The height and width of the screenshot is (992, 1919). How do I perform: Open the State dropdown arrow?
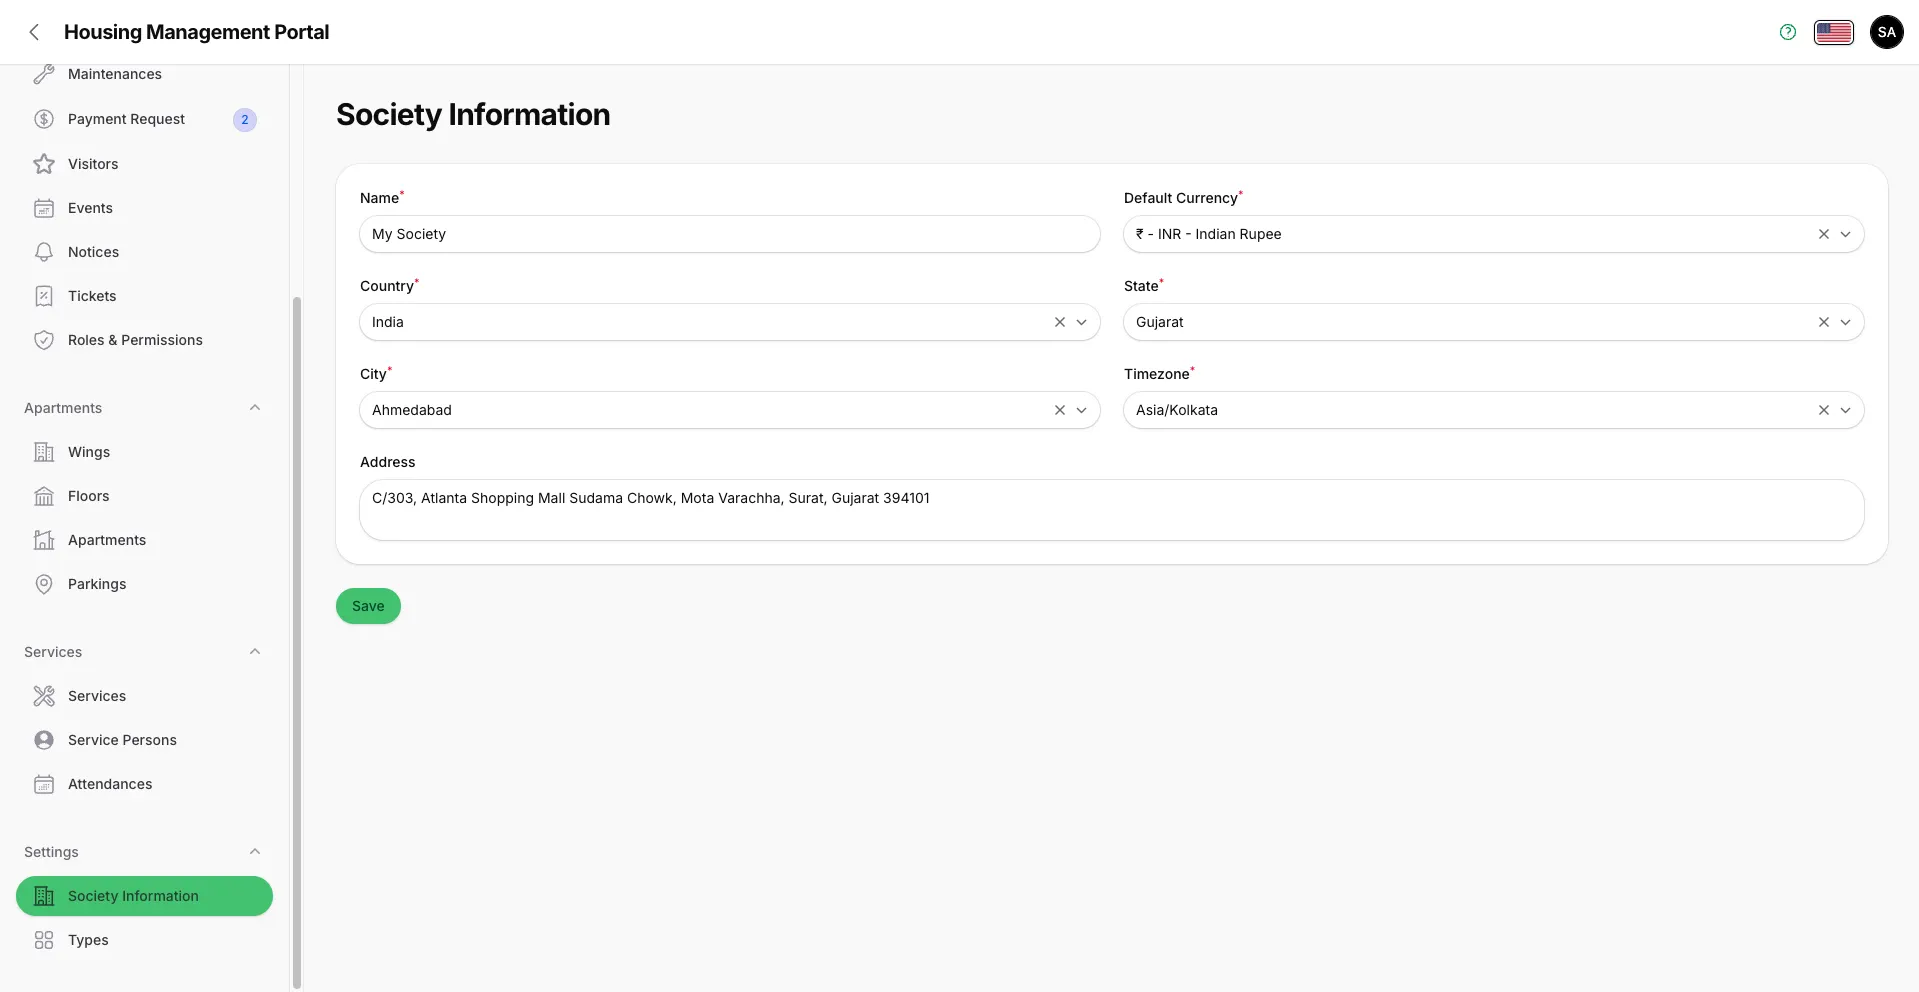(x=1845, y=322)
